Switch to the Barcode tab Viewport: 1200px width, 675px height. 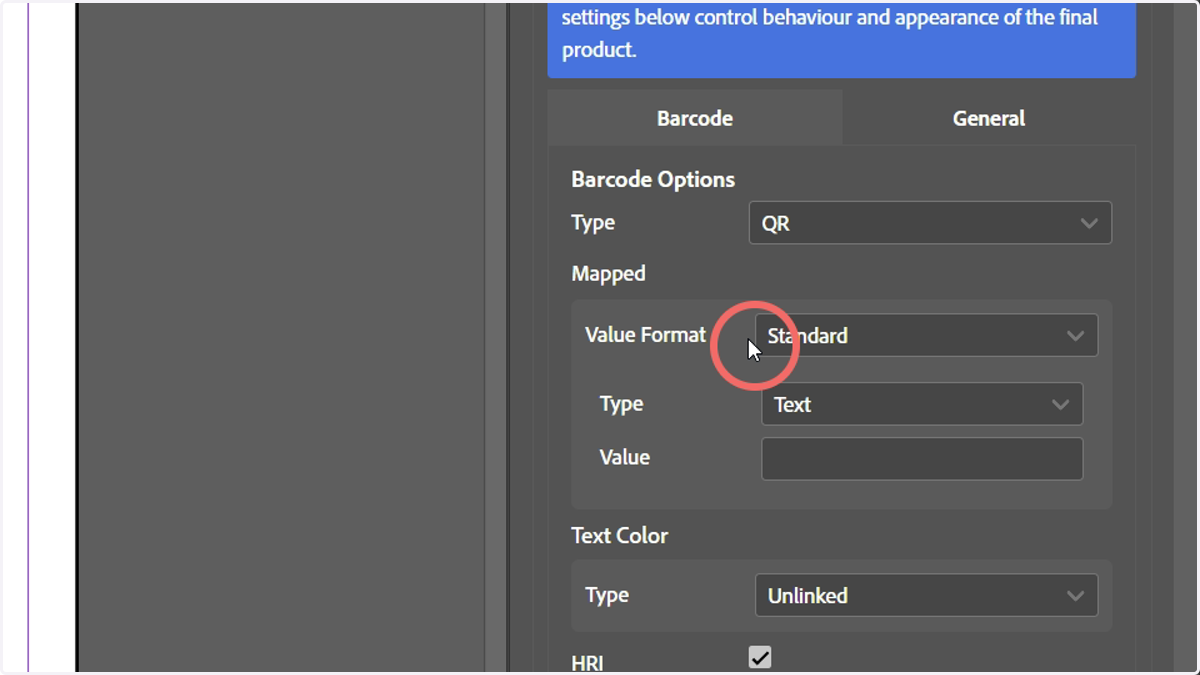coord(695,118)
